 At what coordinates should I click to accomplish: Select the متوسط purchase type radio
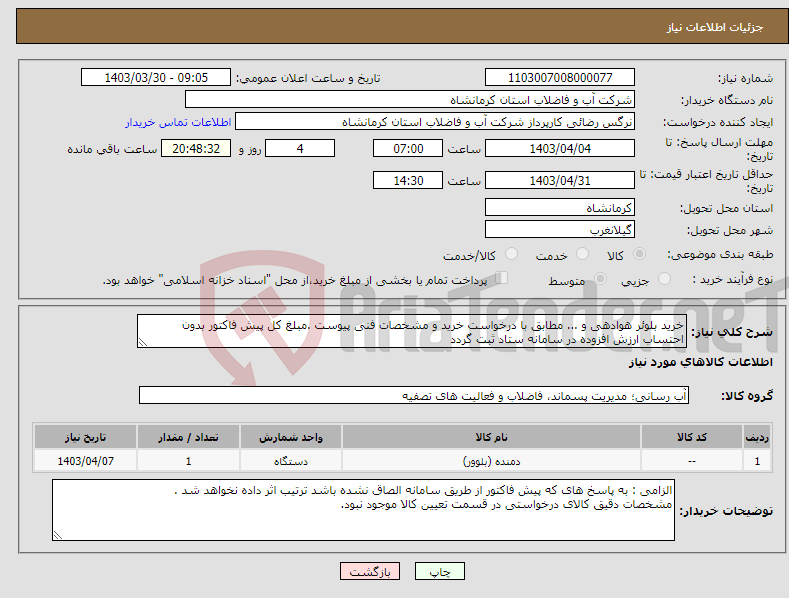click(x=600, y=279)
